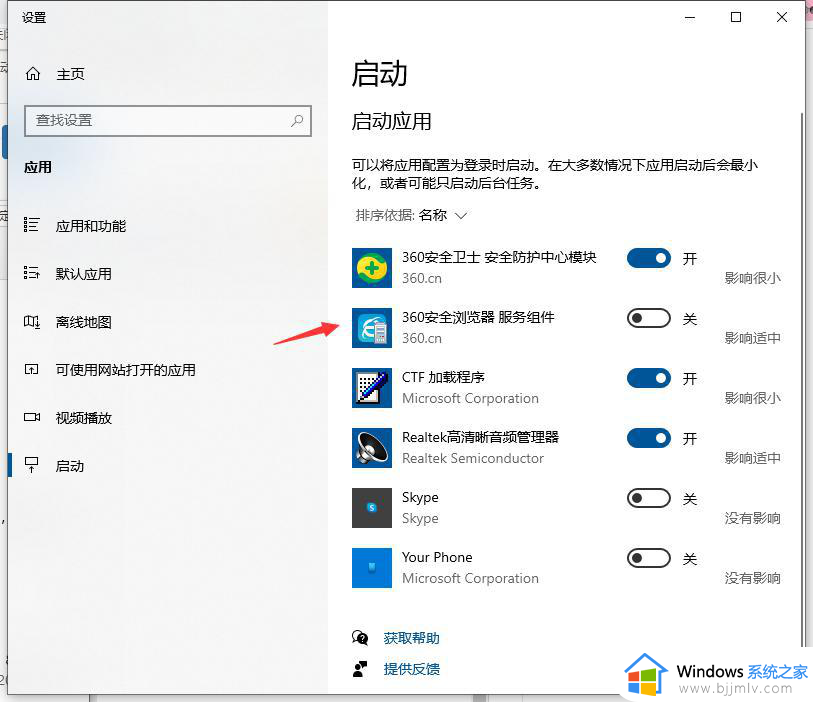Open the 获取帮助 link

pos(411,638)
